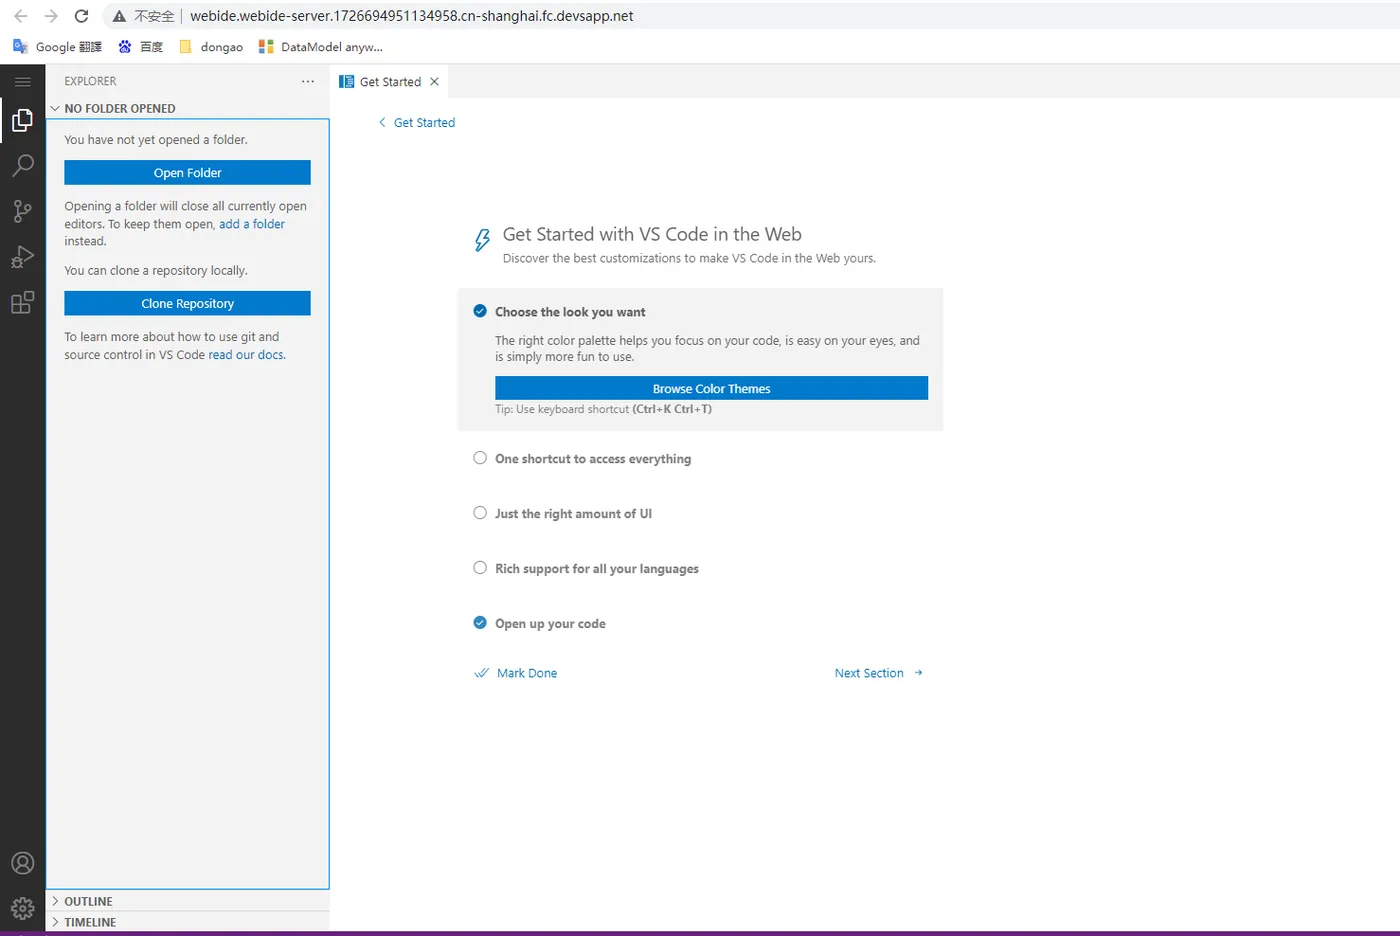This screenshot has height=936, width=1400.
Task: Open the Accounts icon in activity bar
Action: click(22, 863)
